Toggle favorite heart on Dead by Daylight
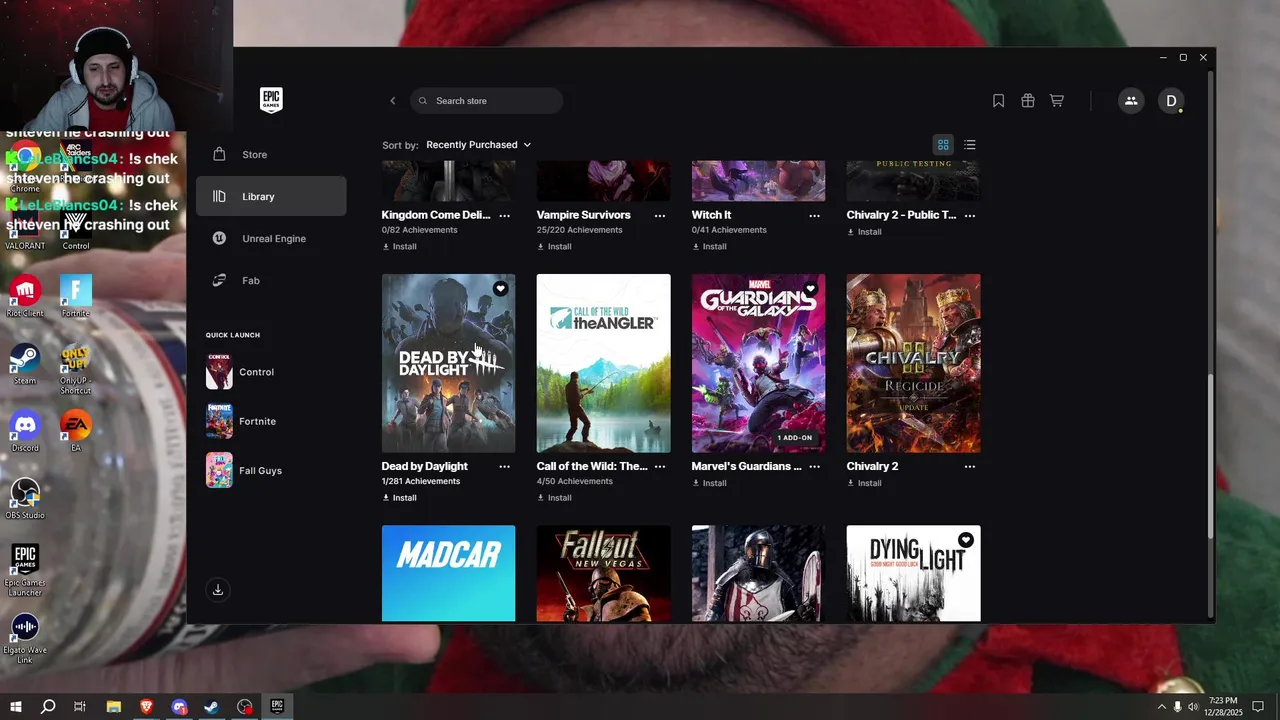This screenshot has width=1280, height=720. click(500, 289)
